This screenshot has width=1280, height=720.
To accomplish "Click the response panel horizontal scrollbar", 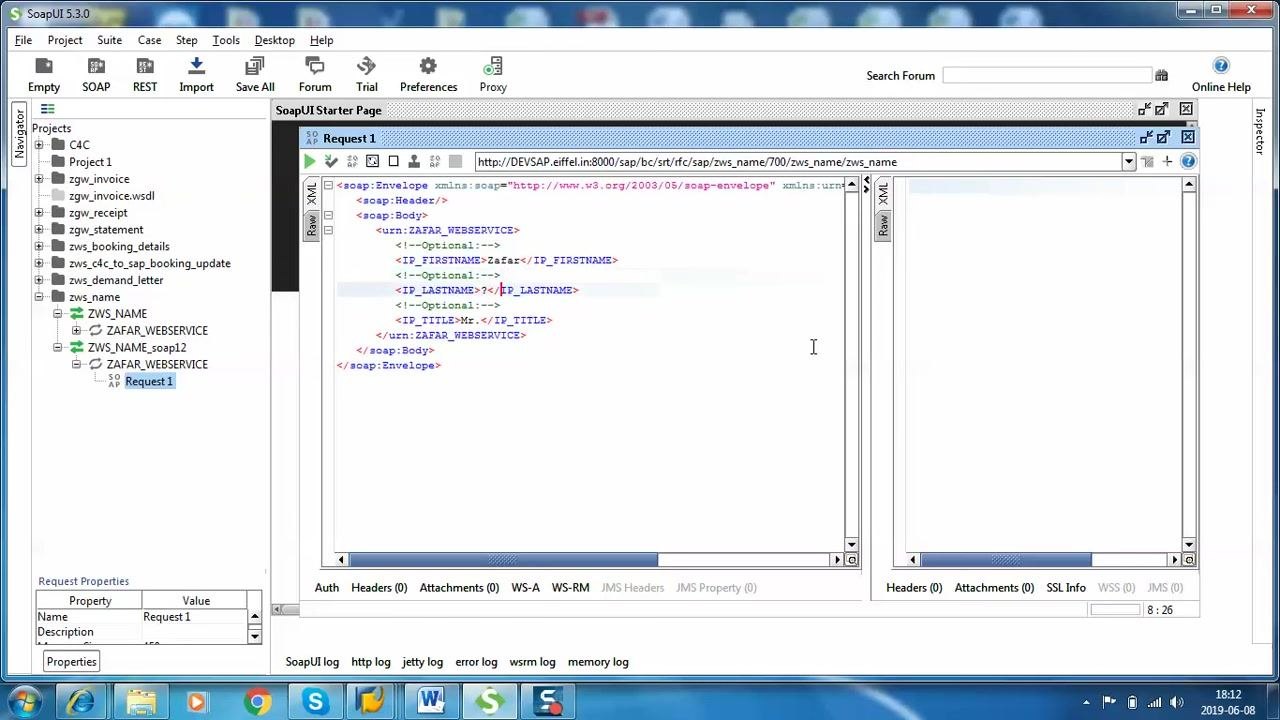I will point(1006,560).
